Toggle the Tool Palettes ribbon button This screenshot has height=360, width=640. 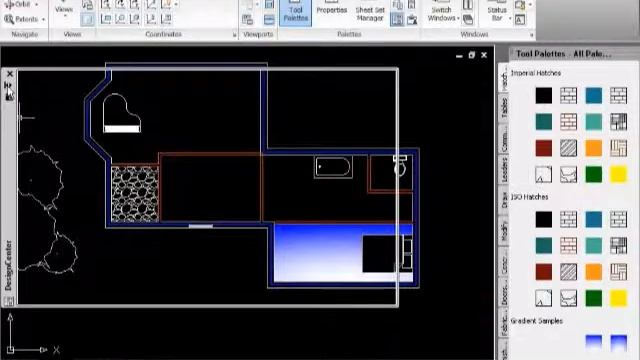(x=296, y=12)
